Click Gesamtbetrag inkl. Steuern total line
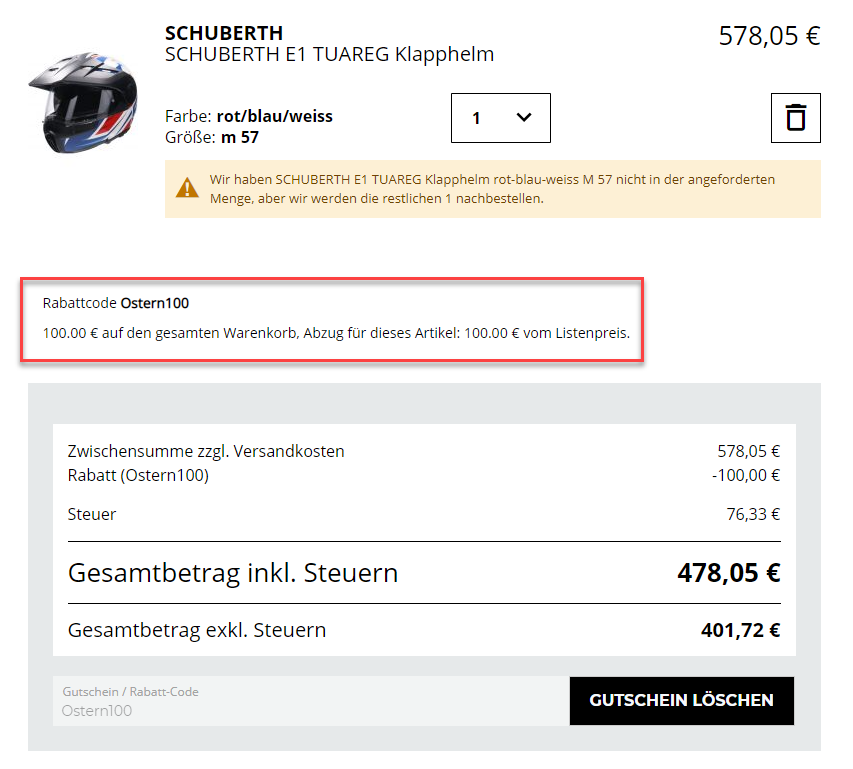This screenshot has width=853, height=769. pyautogui.click(x=233, y=573)
